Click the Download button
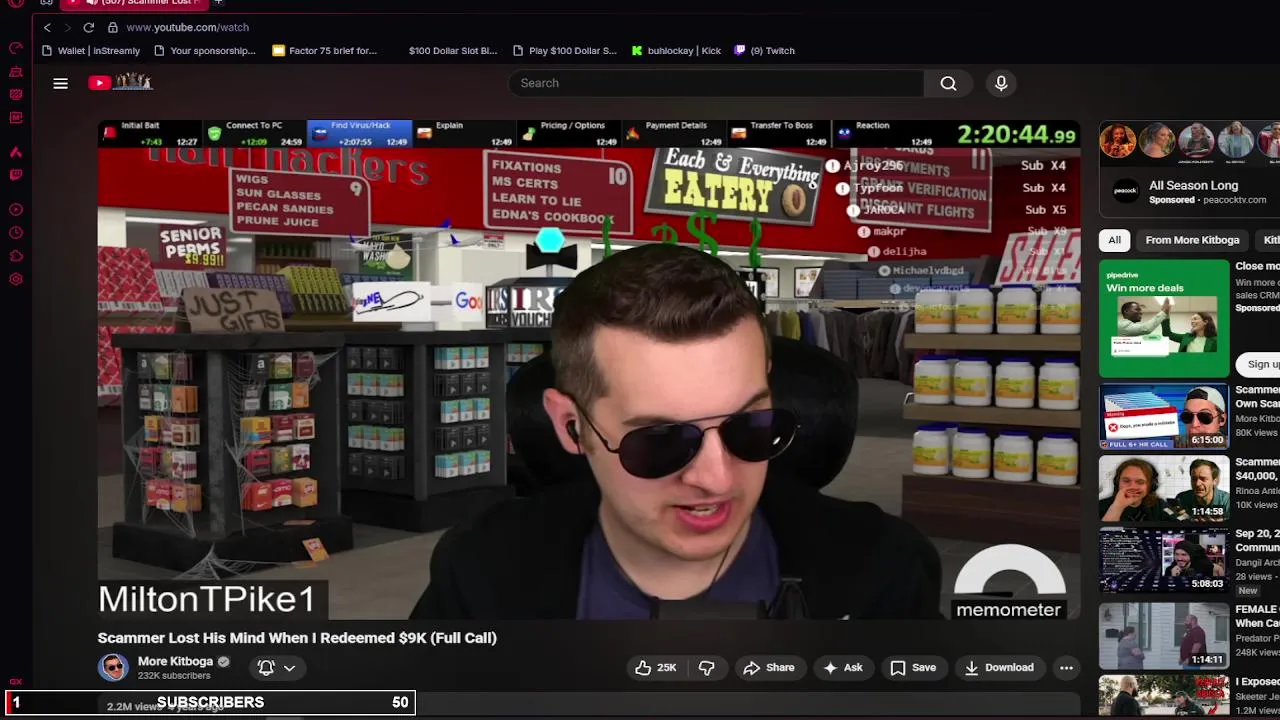Image resolution: width=1280 pixels, height=720 pixels. 998,667
